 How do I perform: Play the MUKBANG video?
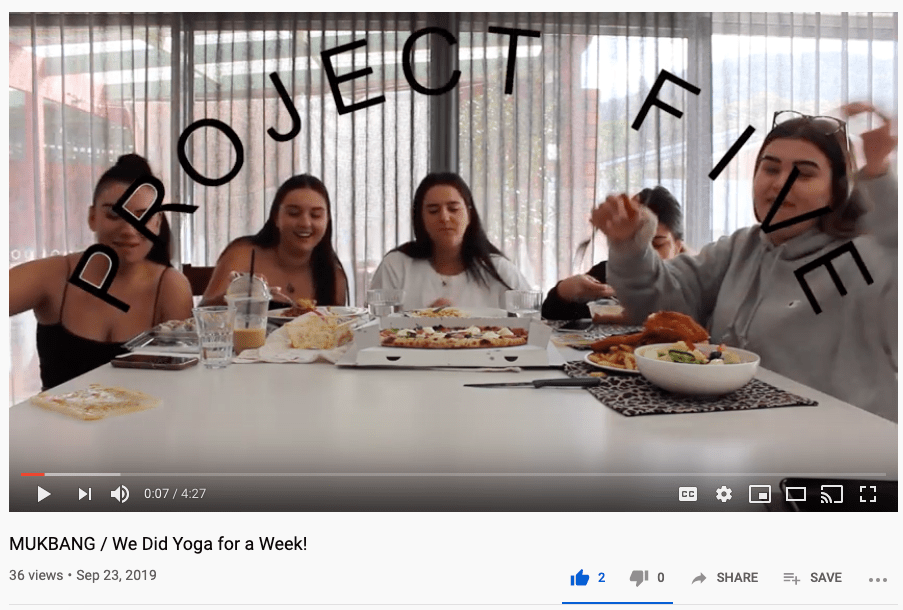44,494
